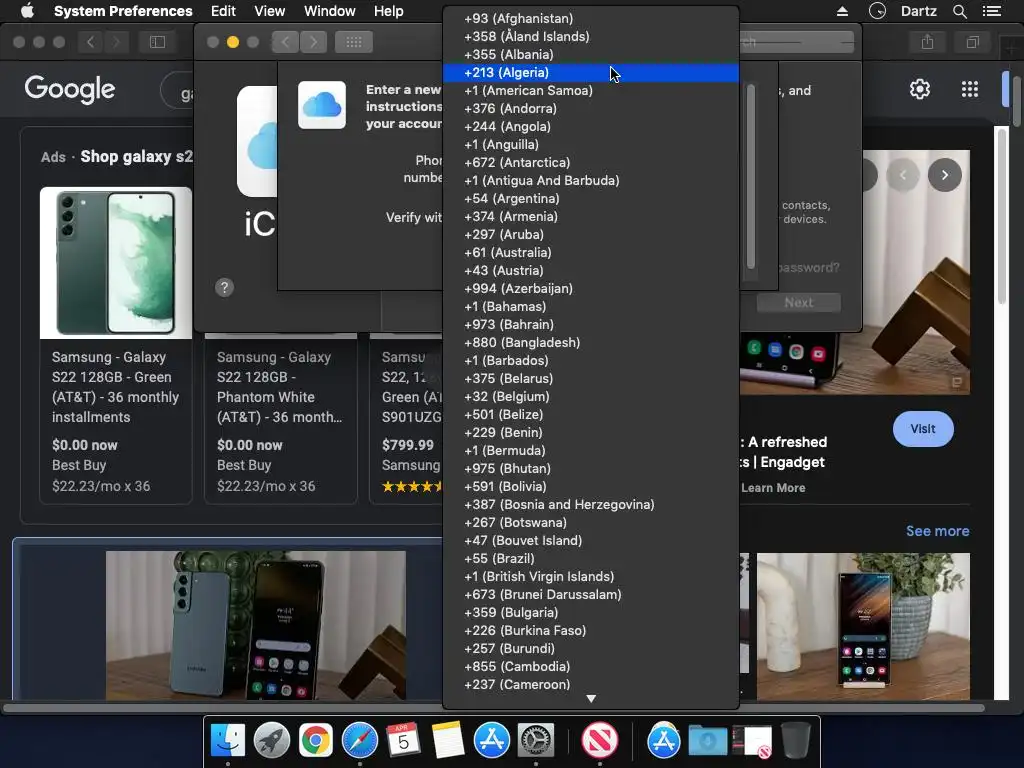Open the Edit menu

click(x=223, y=11)
